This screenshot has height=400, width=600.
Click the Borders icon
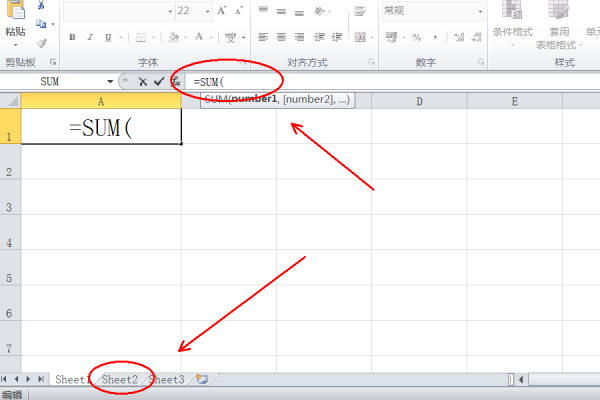(x=141, y=37)
